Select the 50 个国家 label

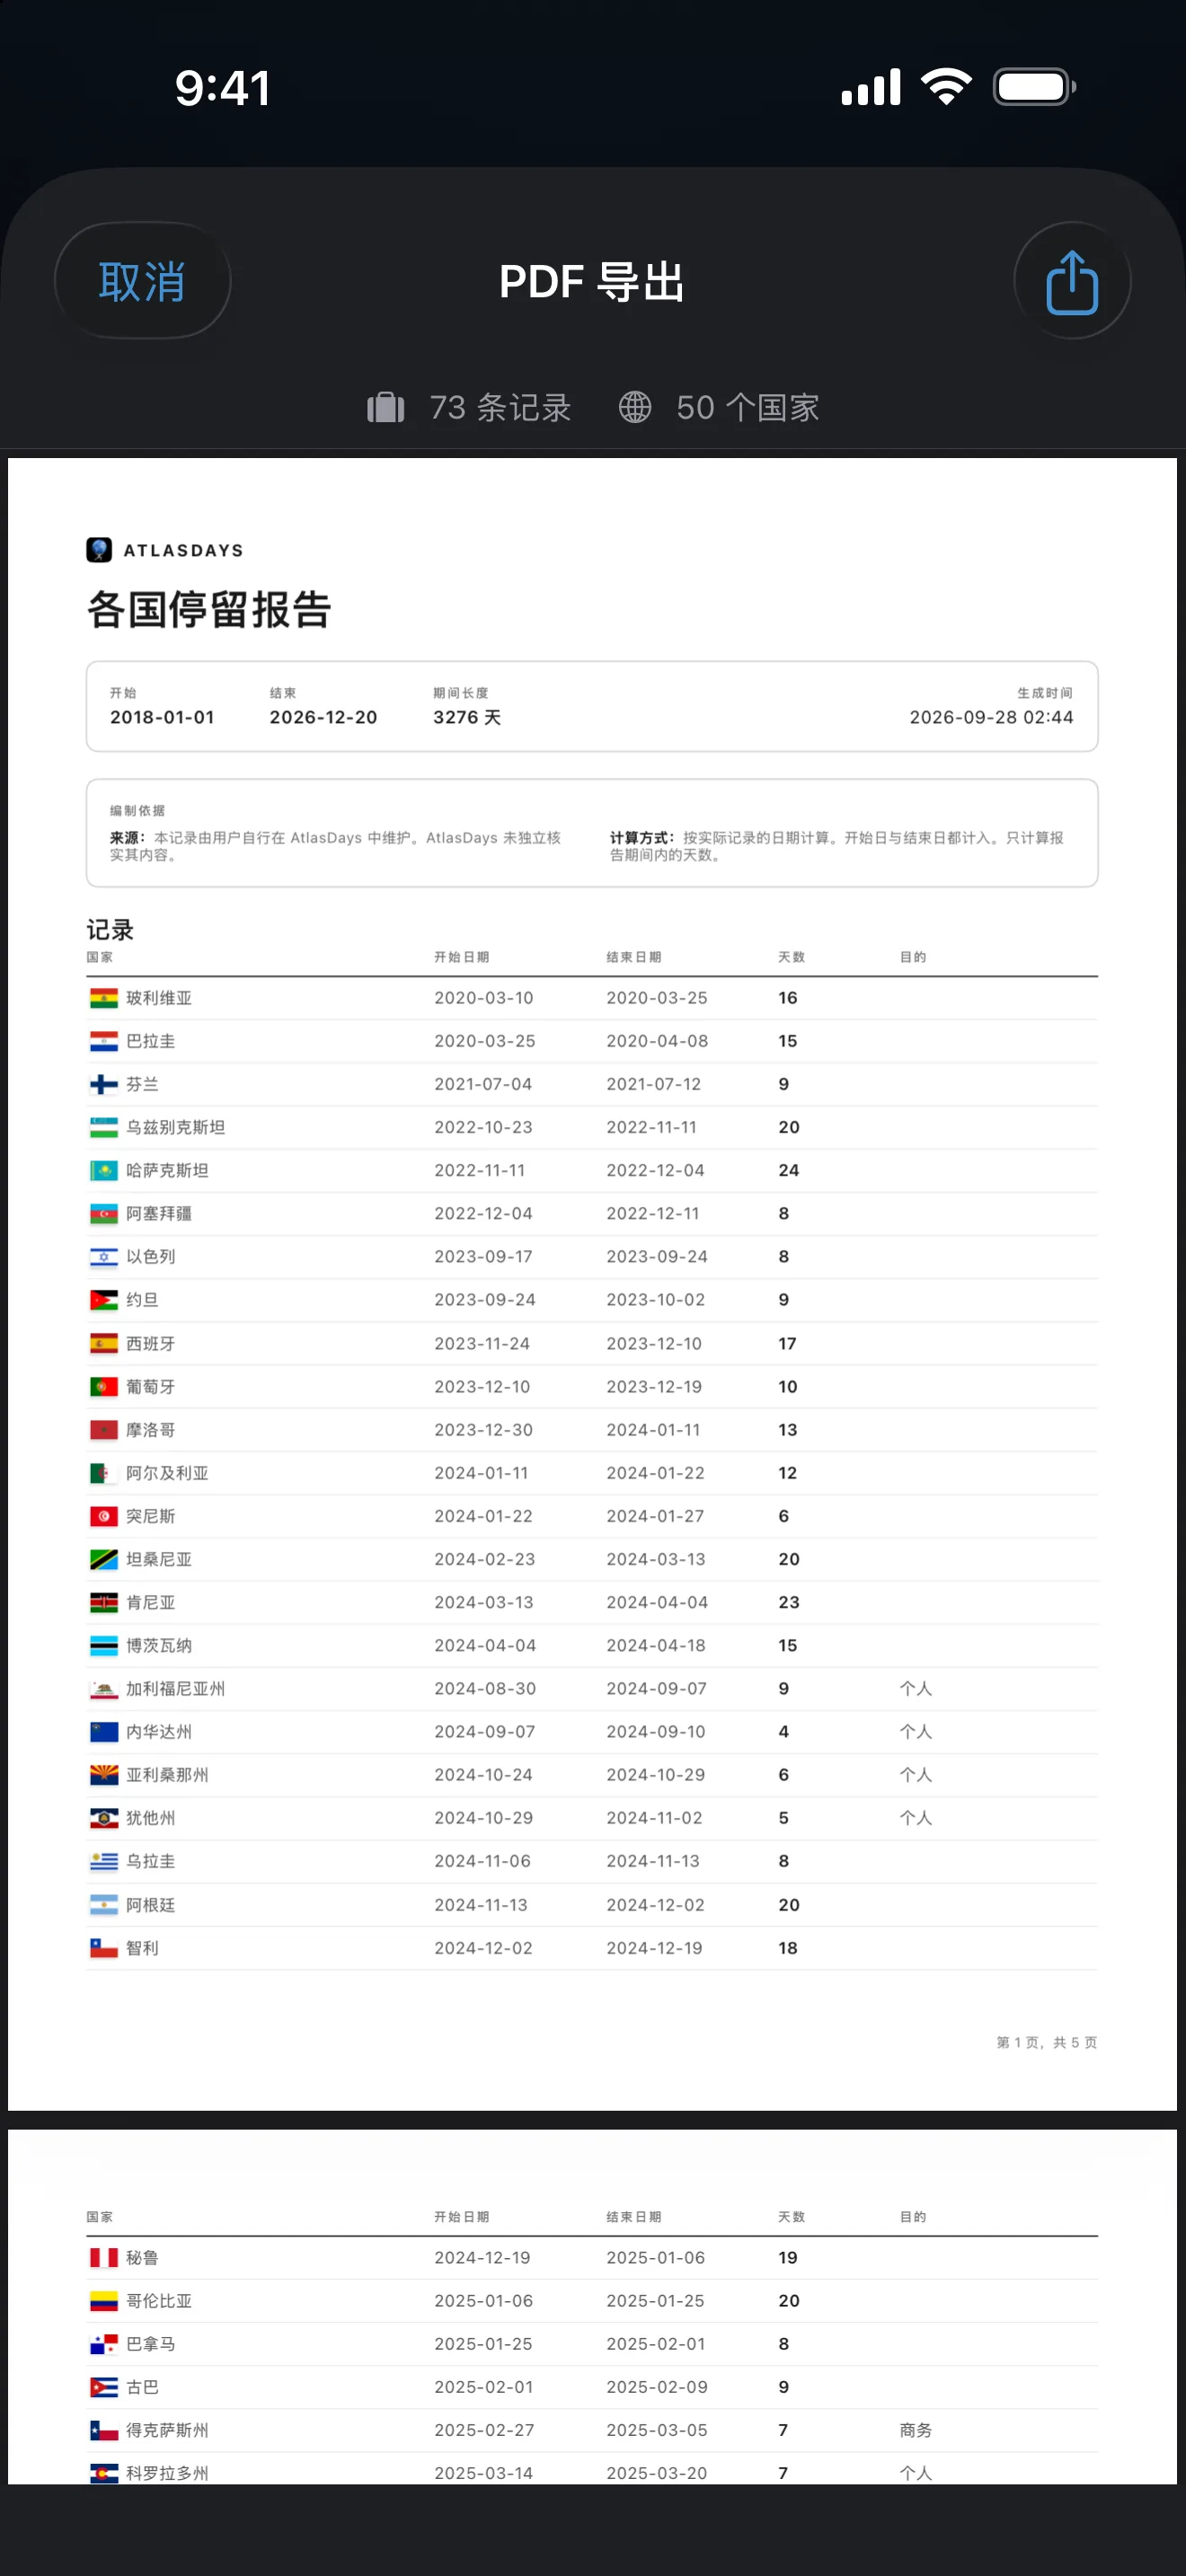point(748,408)
